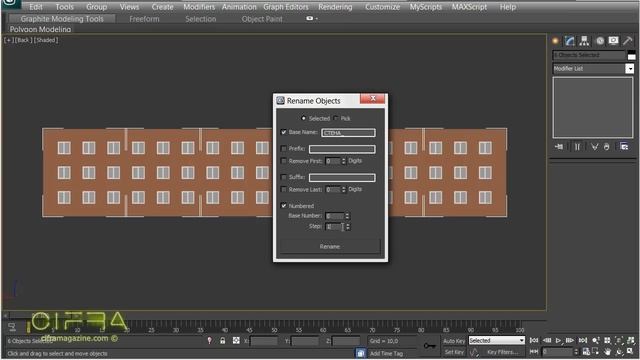The image size is (640, 360).
Task: Toggle Key Mode icon
Action: [533, 352]
